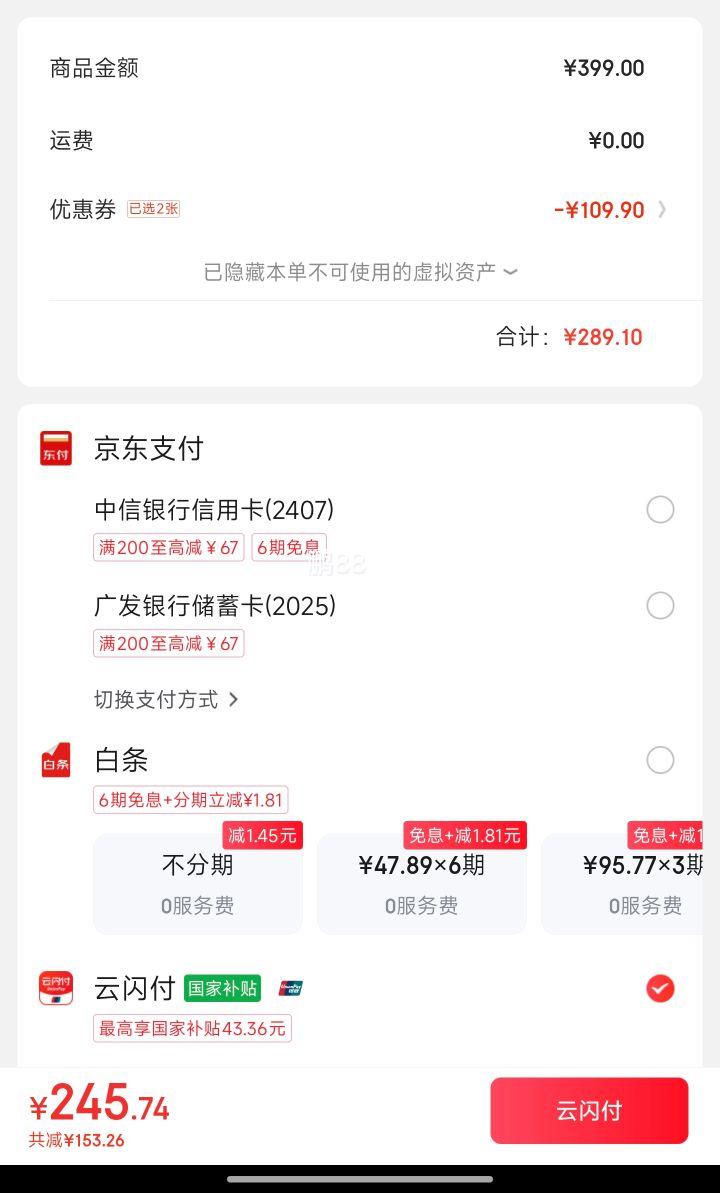Tap the 满200至高减¥67 tag under 广发银行储蓄卡
Viewport: 720px width, 1193px height.
coord(168,644)
